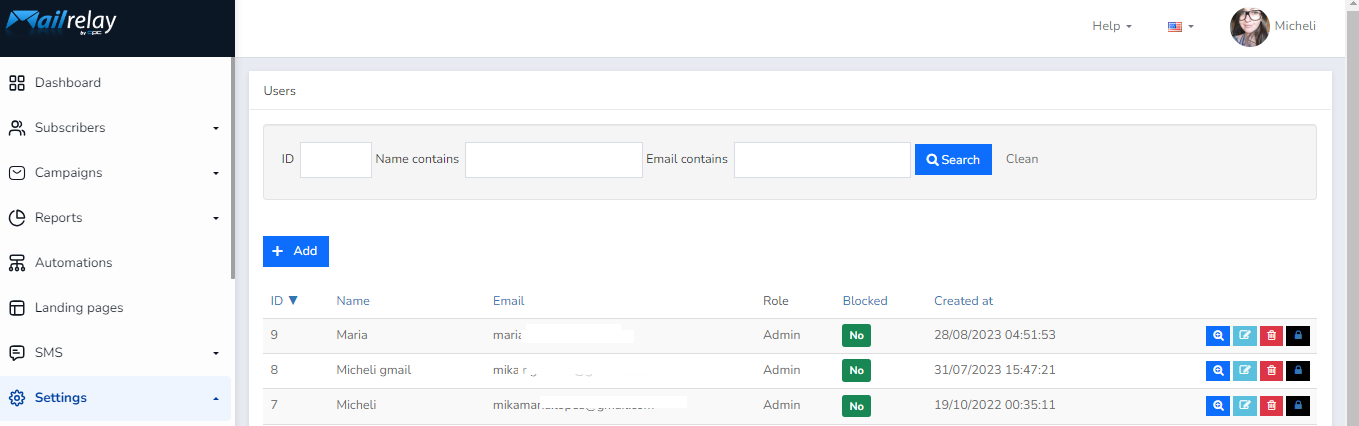This screenshot has width=1359, height=426.
Task: Open the language flag dropdown
Action: (1181, 27)
